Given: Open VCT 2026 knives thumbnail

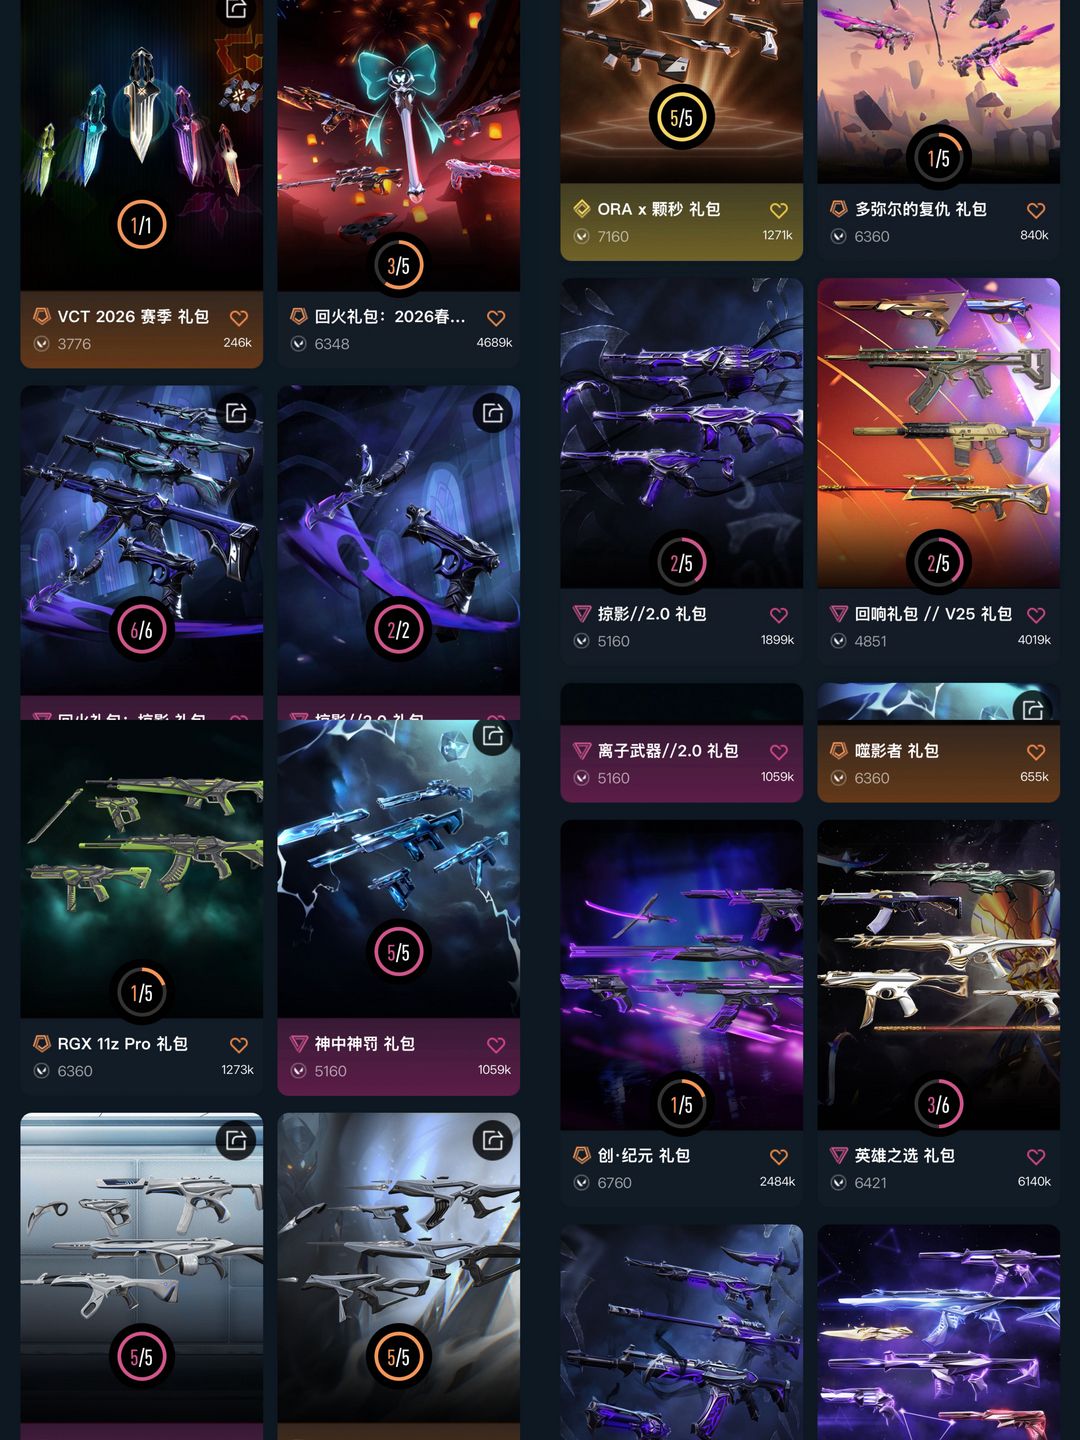Looking at the screenshot, I should coord(142,145).
